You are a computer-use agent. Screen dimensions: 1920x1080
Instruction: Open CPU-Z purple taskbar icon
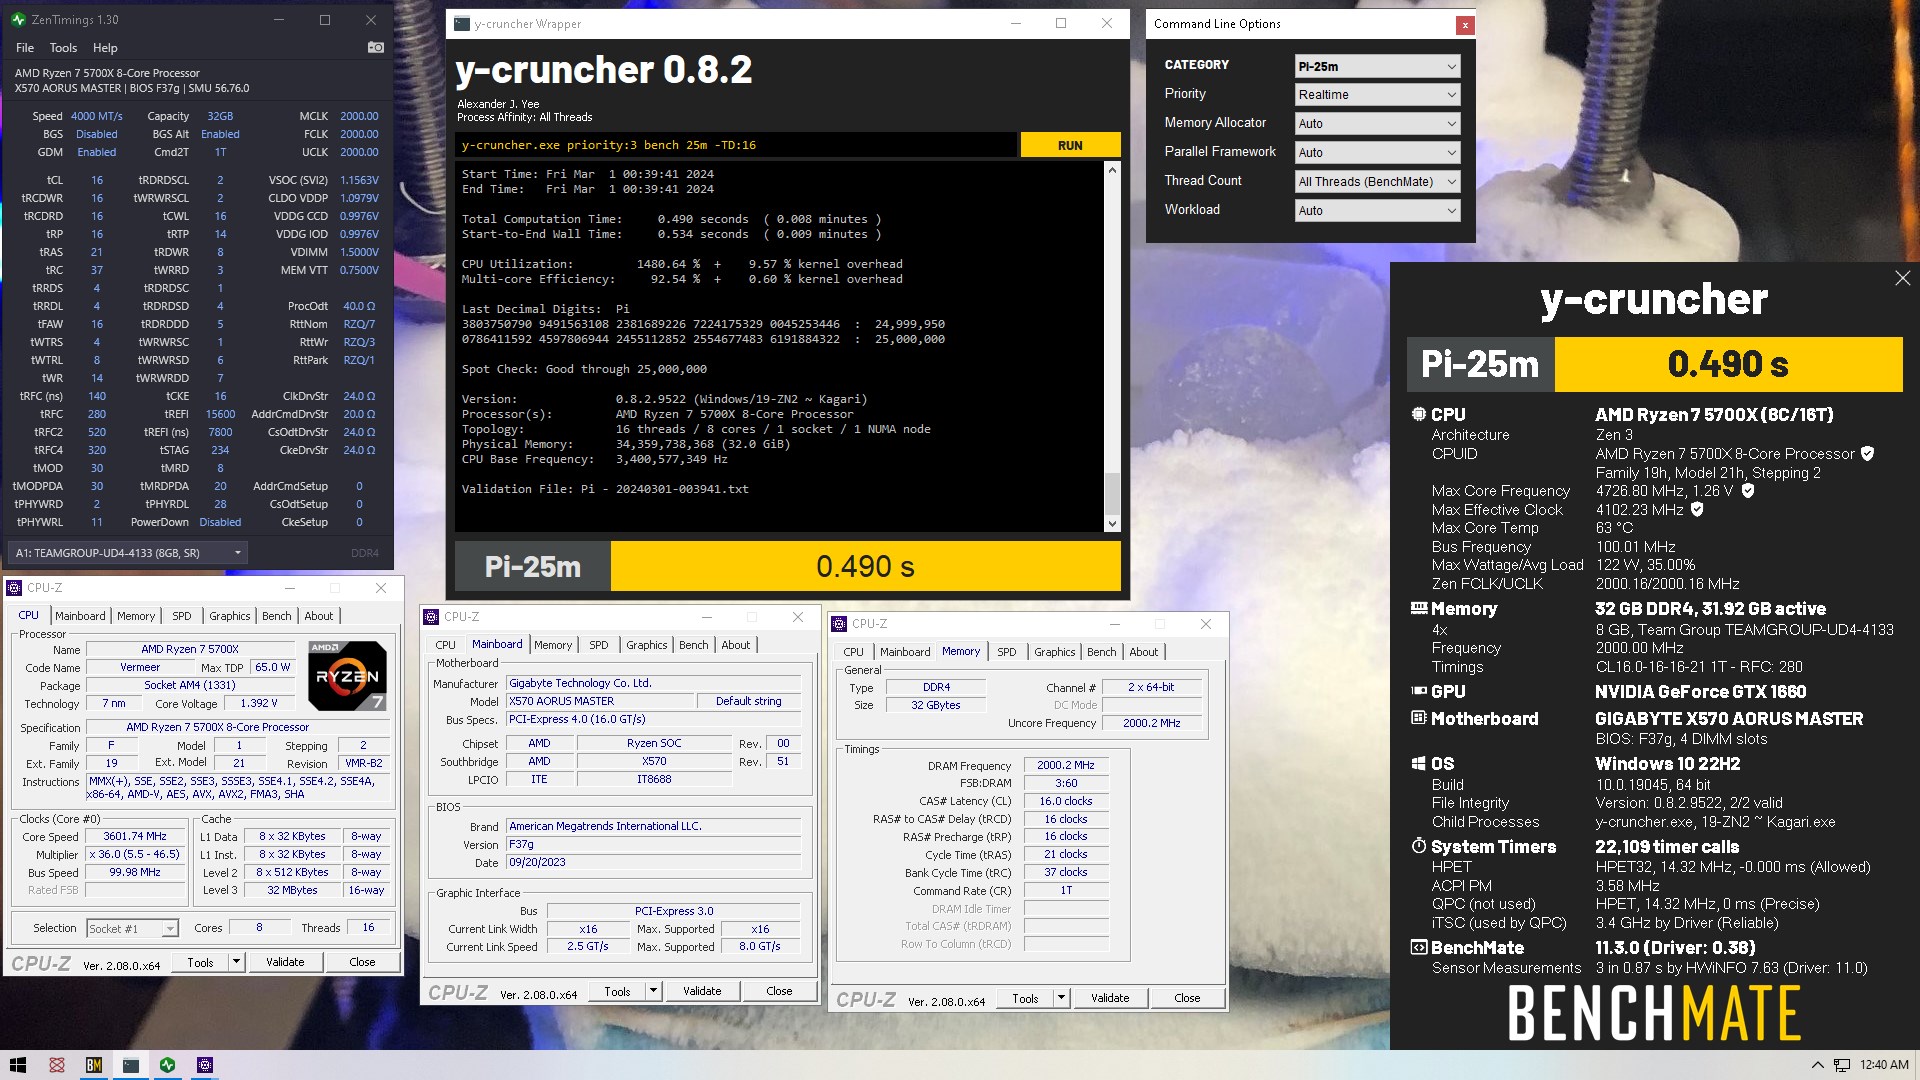(x=205, y=1065)
